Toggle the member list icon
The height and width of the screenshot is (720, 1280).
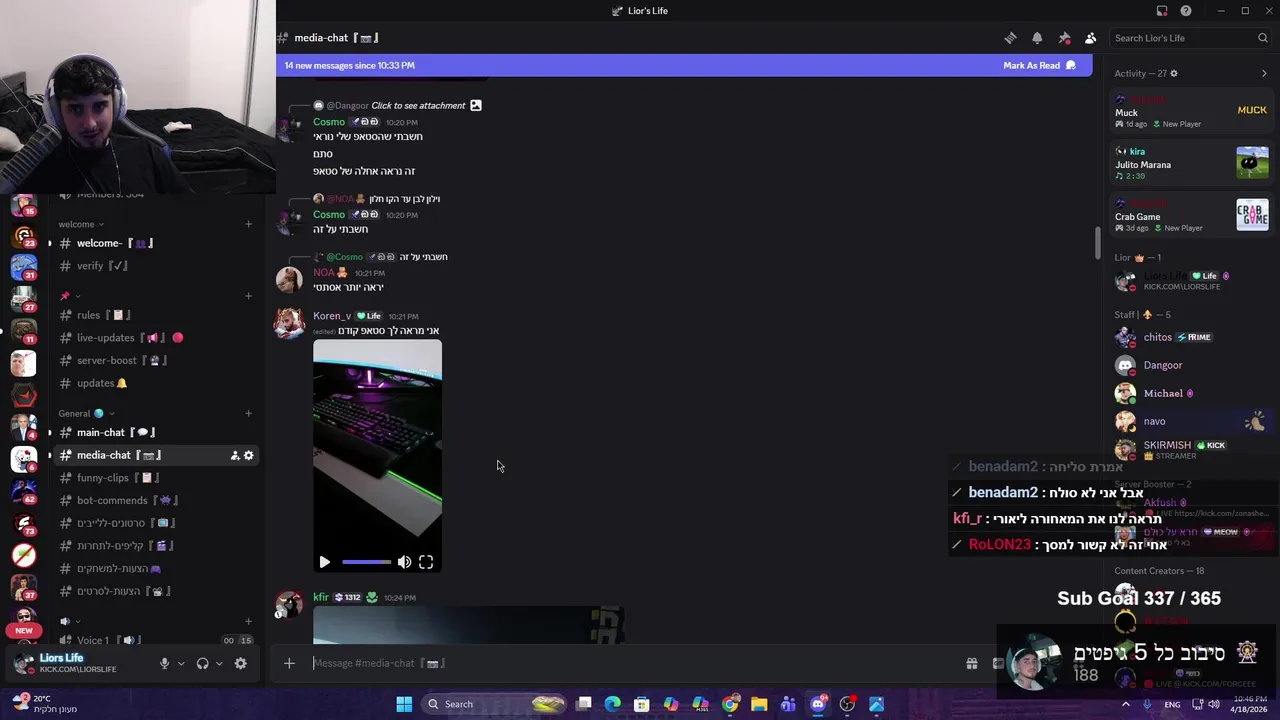[1091, 38]
